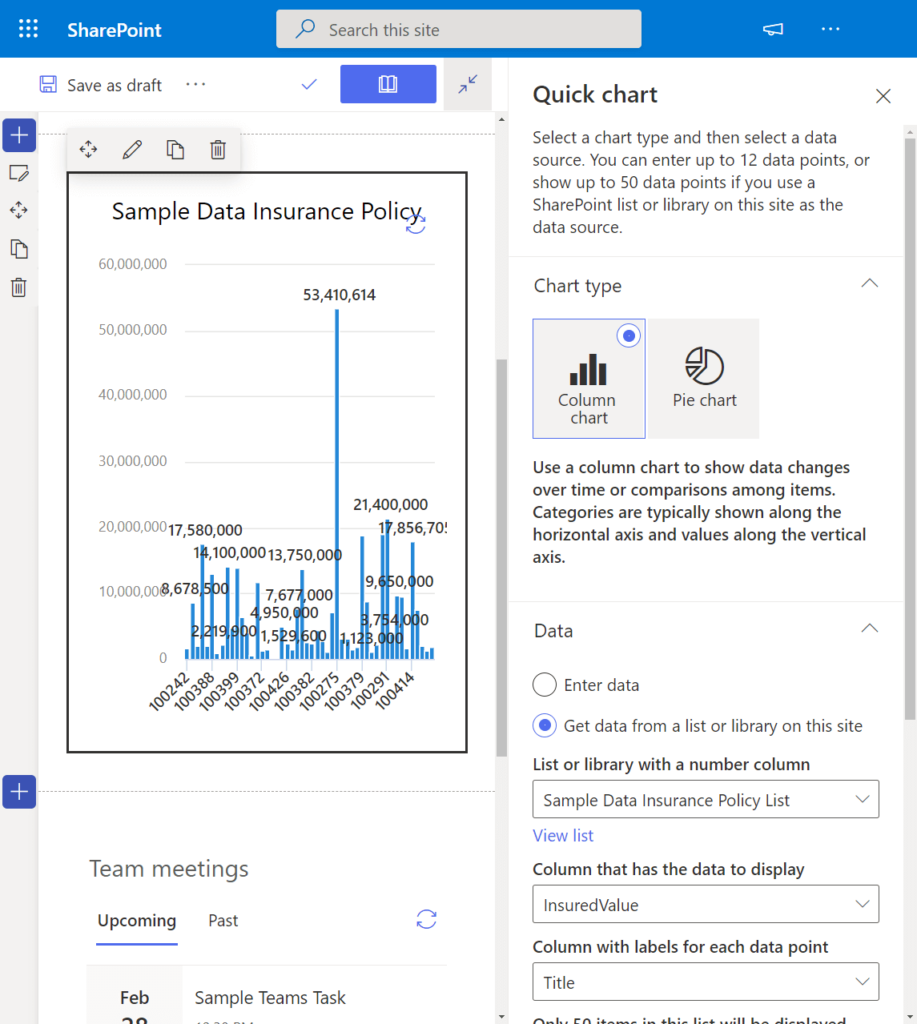
Task: Open the Sample Data Insurance Policy List dropdown
Action: click(705, 799)
